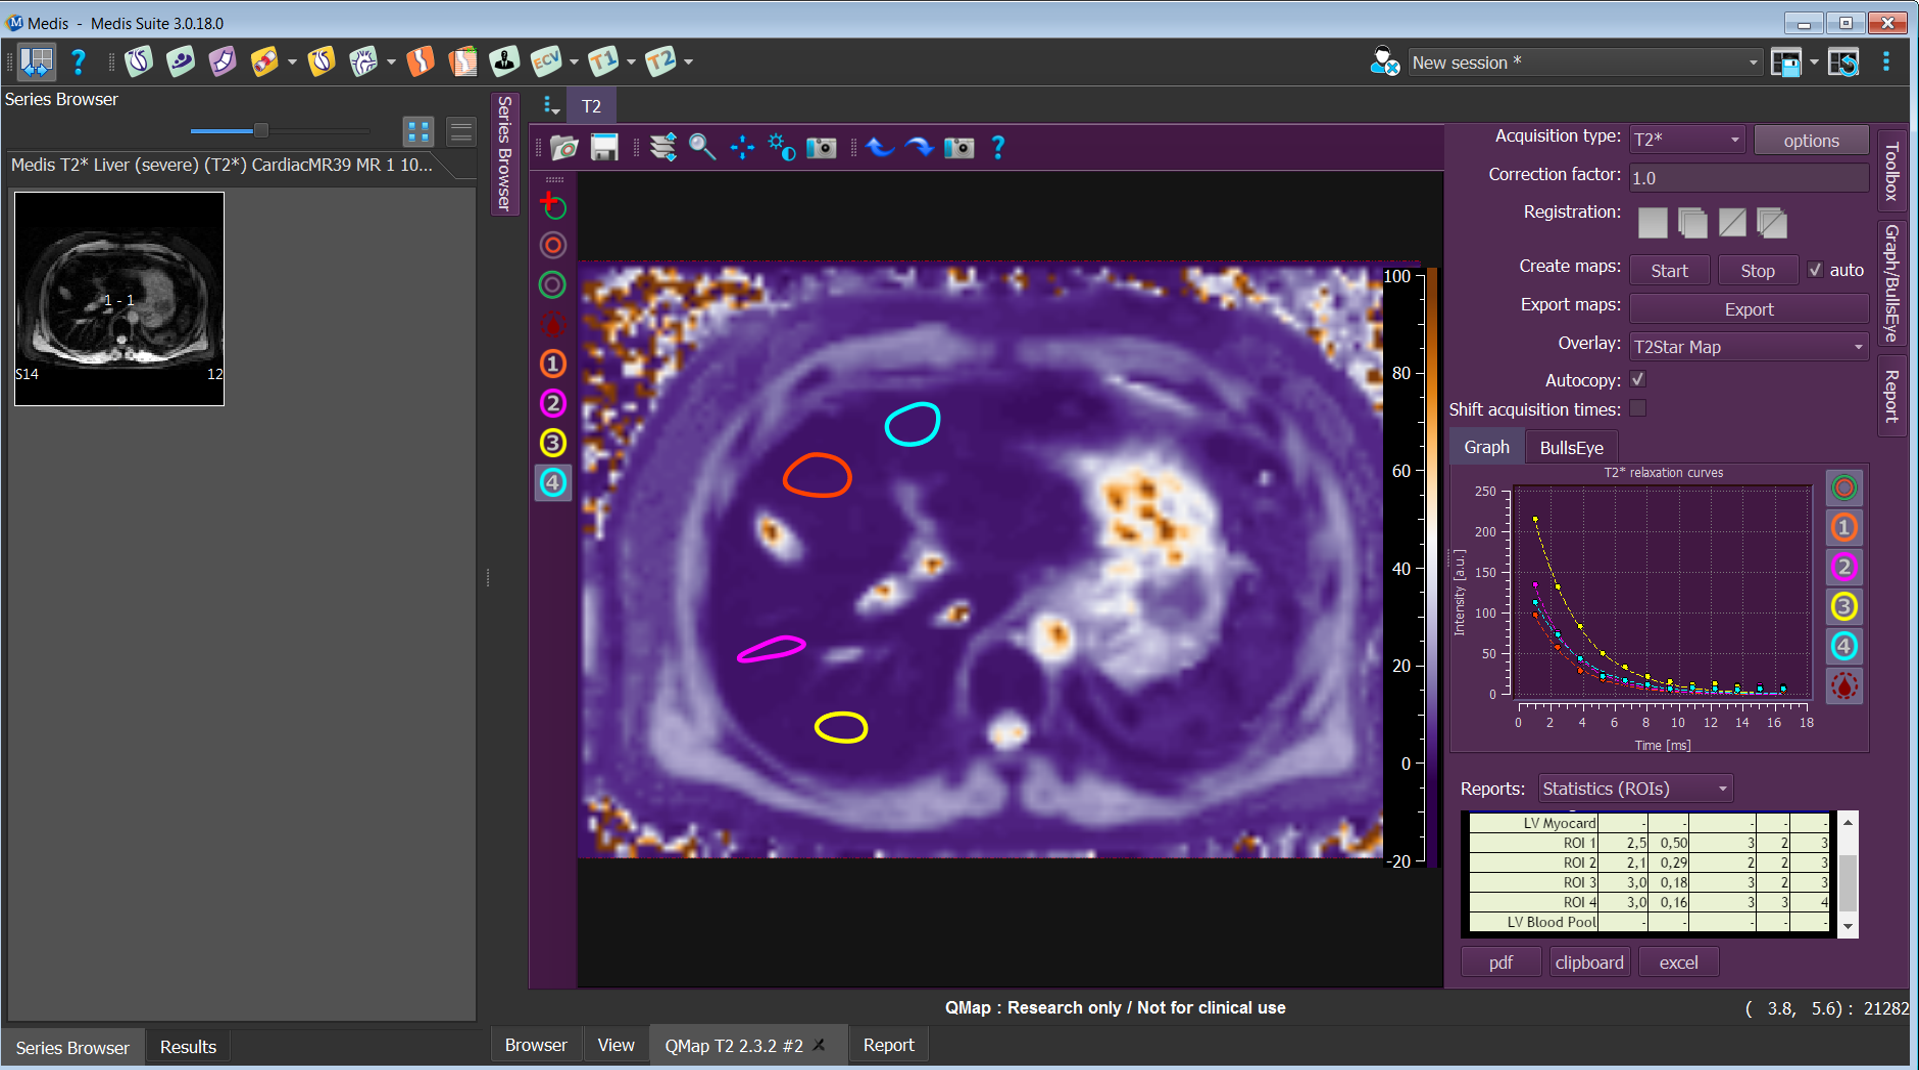Click the zoom magnifier tool
The height and width of the screenshot is (1070, 1919).
[x=702, y=148]
